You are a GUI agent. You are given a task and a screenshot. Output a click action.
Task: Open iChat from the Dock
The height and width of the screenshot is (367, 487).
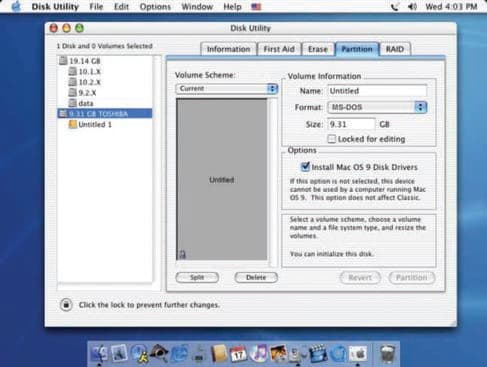click(139, 353)
